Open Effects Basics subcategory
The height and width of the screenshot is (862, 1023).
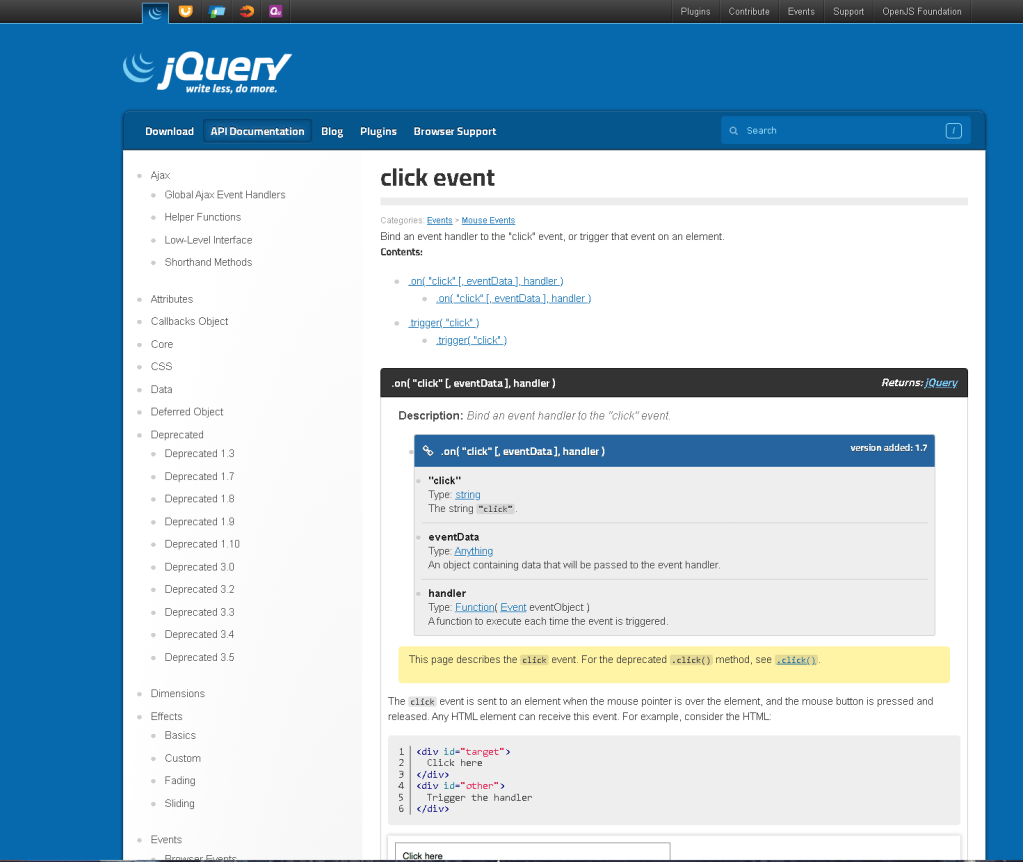(180, 735)
